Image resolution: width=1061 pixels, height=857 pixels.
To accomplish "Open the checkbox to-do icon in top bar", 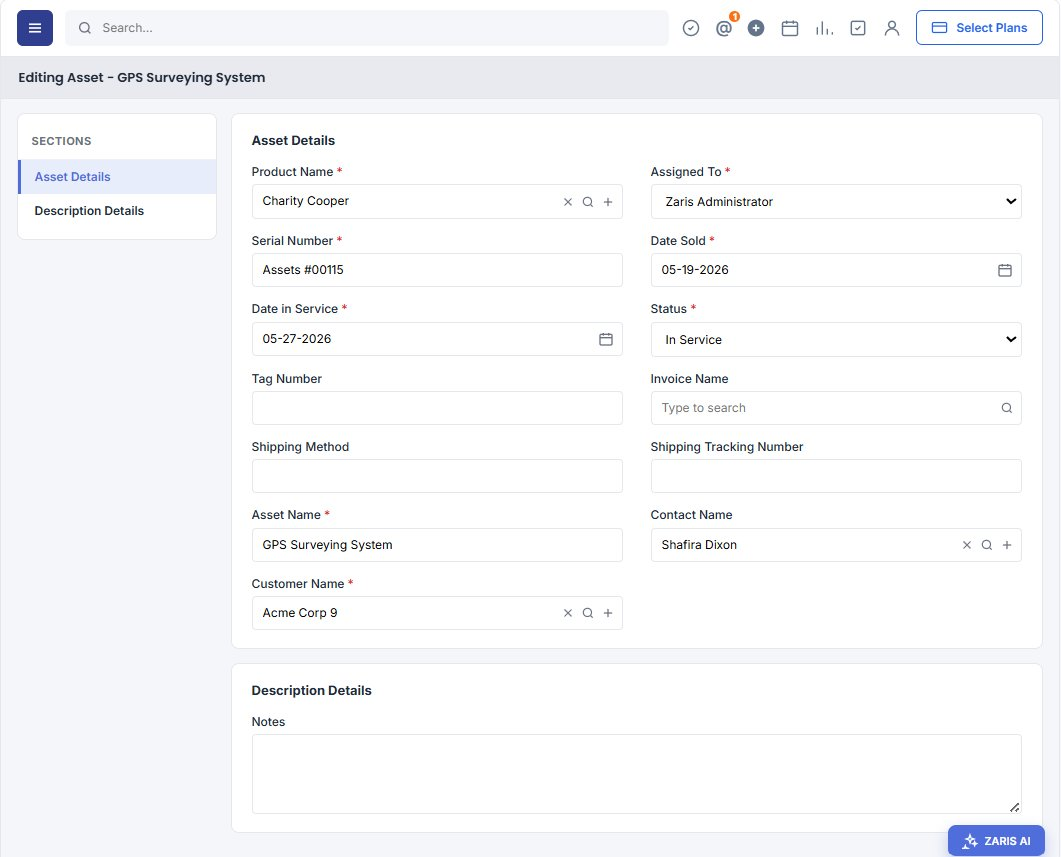I will pos(857,28).
